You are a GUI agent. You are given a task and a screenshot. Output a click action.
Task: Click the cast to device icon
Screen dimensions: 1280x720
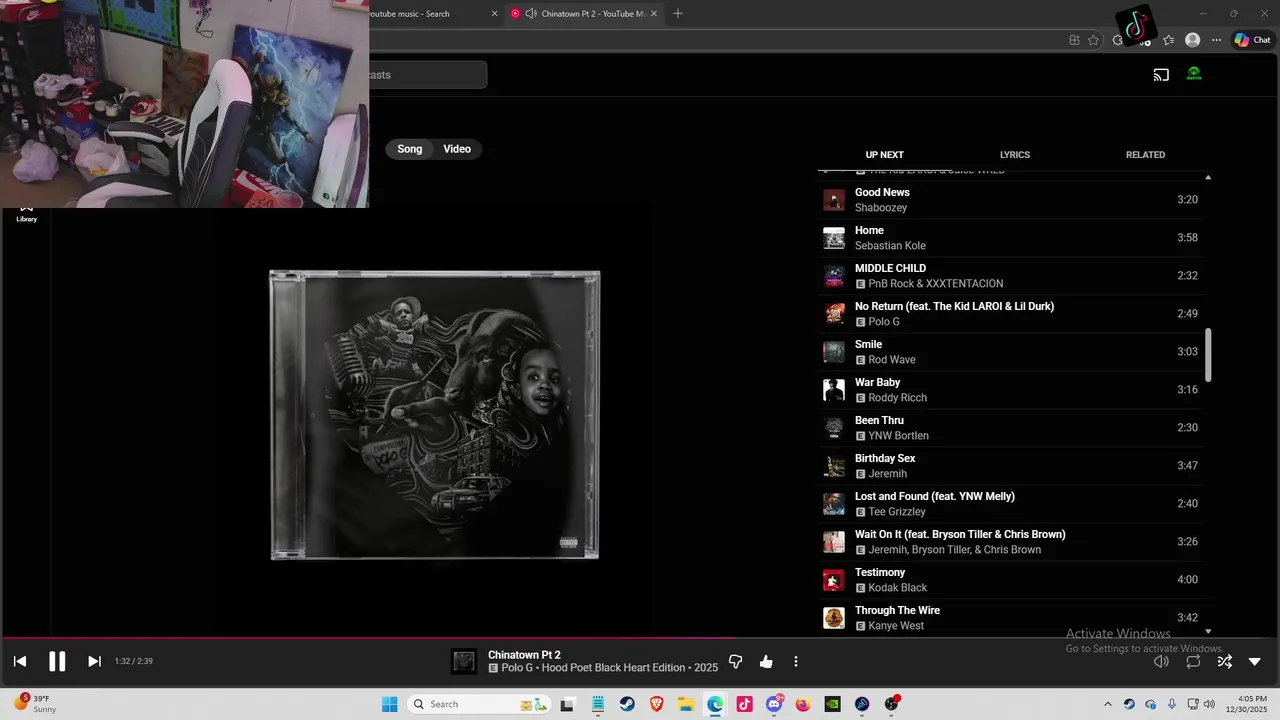(x=1161, y=75)
